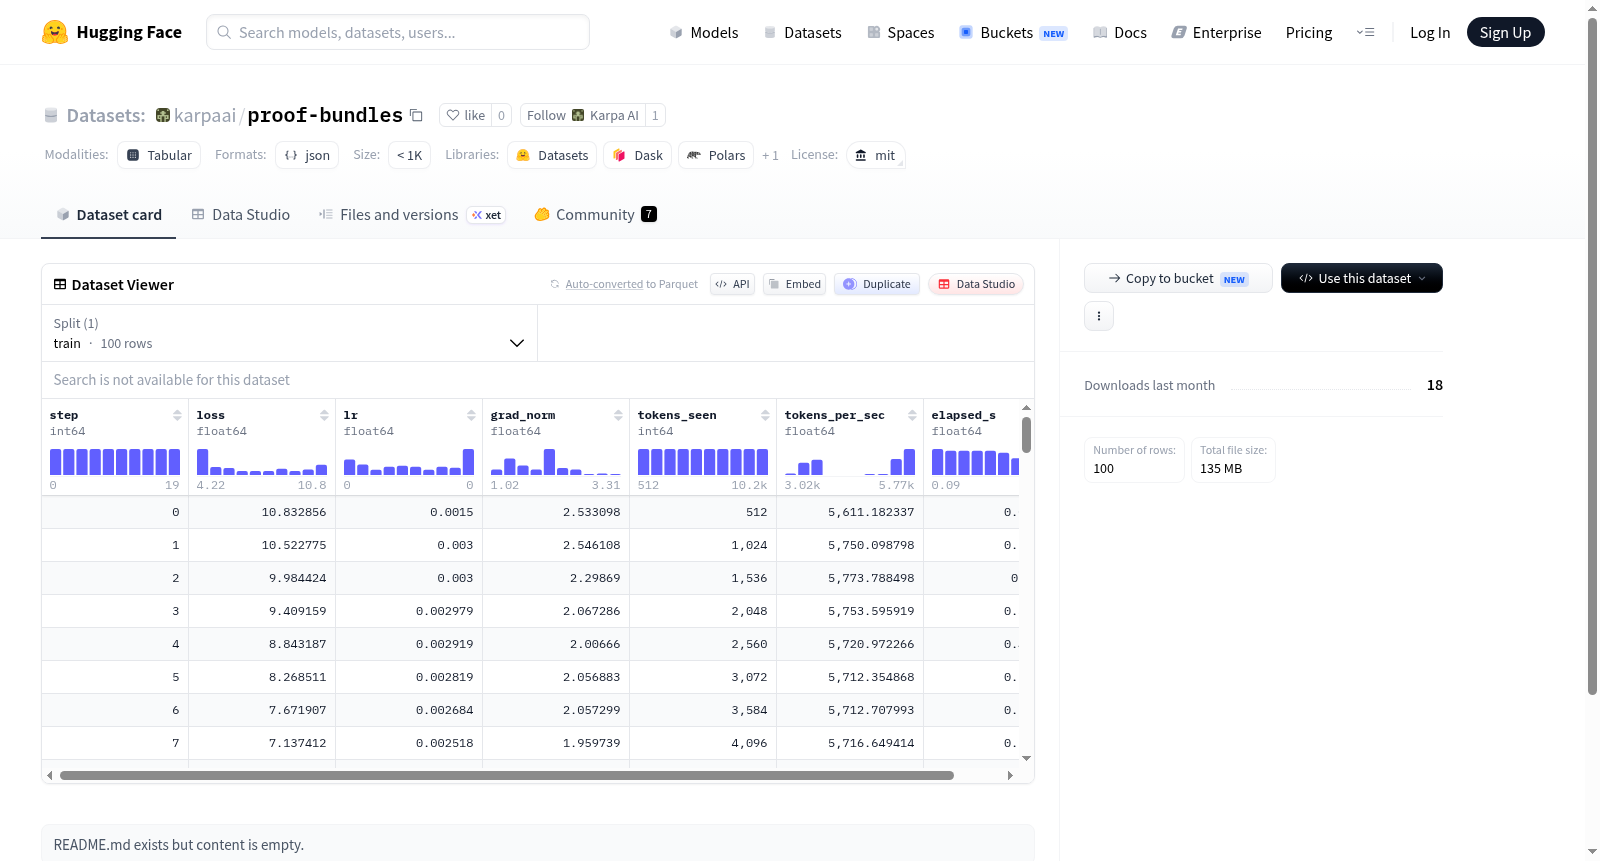Viewport: 1600px width, 861px height.
Task: Click the Hugging Face logo icon
Action: [55, 32]
